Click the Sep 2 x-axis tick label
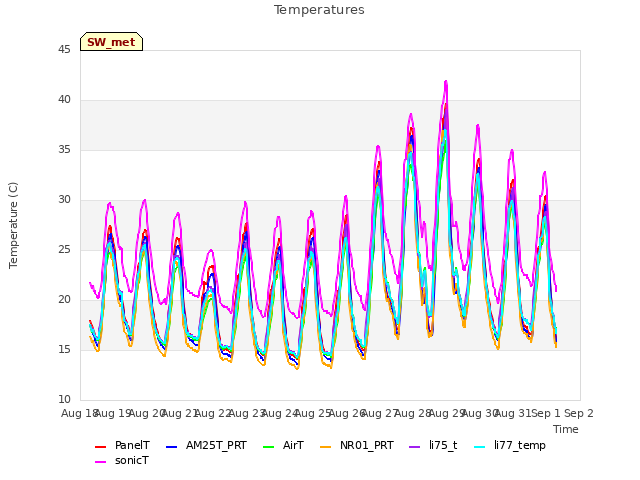This screenshot has height=480, width=640. [579, 413]
